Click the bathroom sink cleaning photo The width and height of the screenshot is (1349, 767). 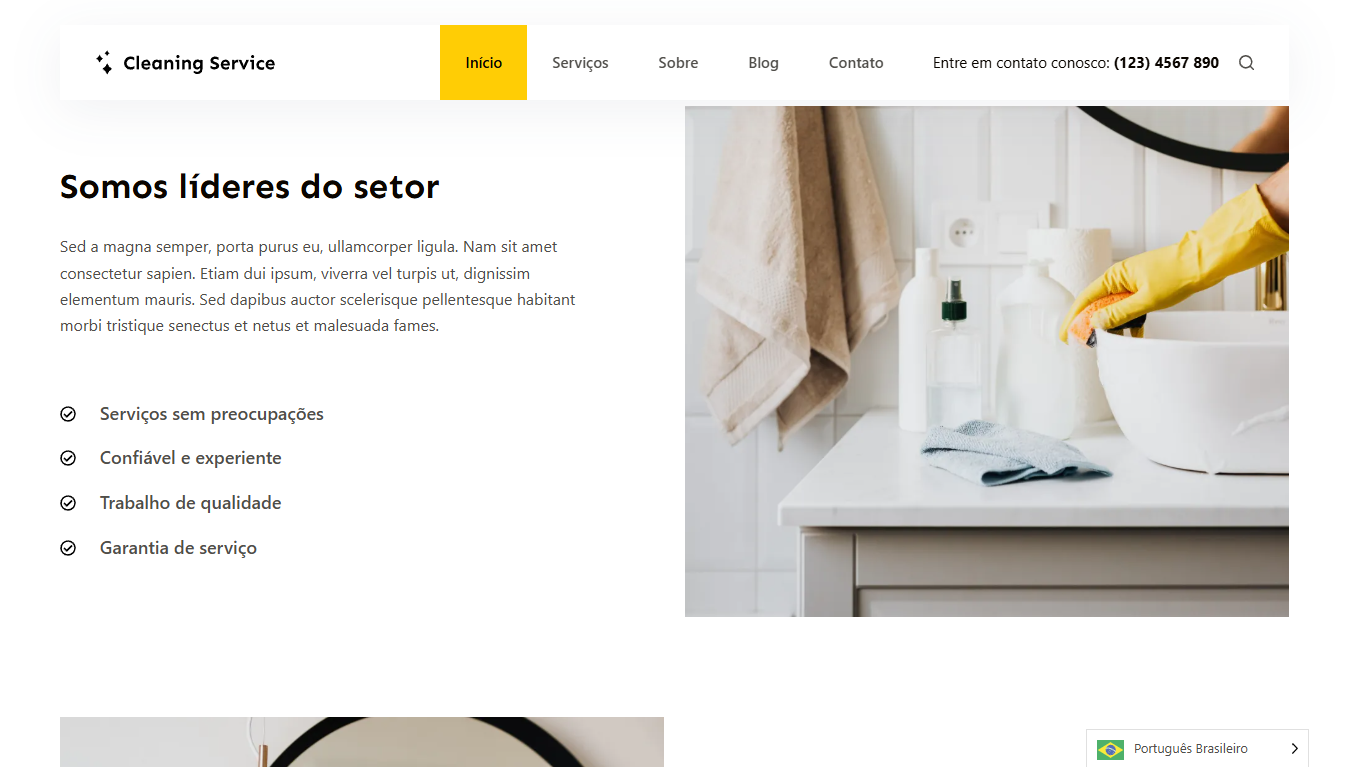987,361
